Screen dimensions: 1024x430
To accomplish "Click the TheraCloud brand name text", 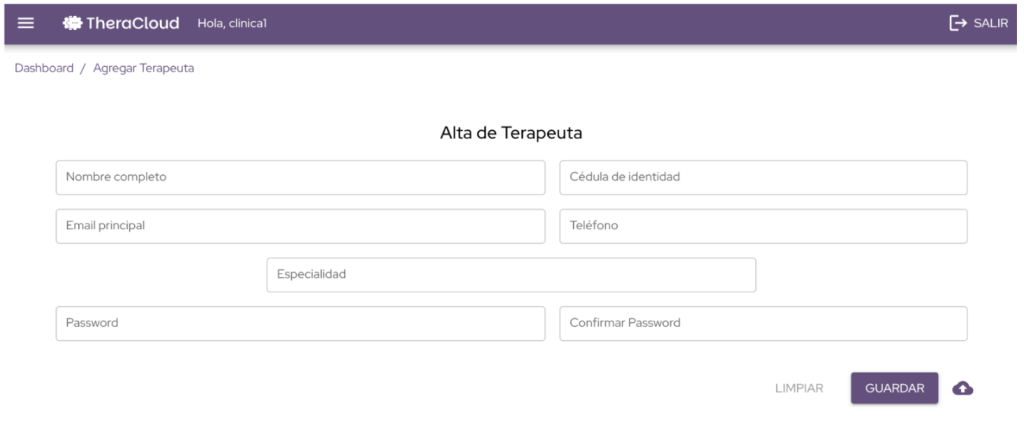I will pyautogui.click(x=133, y=23).
